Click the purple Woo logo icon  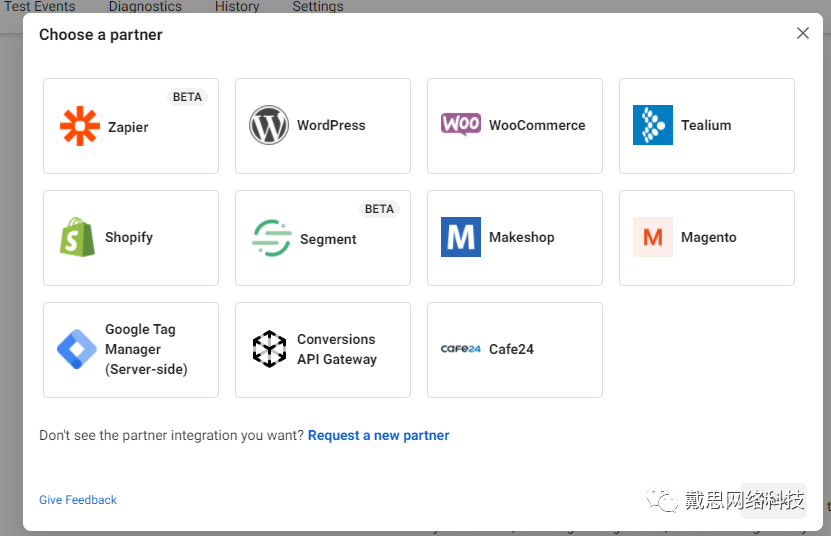(x=461, y=124)
